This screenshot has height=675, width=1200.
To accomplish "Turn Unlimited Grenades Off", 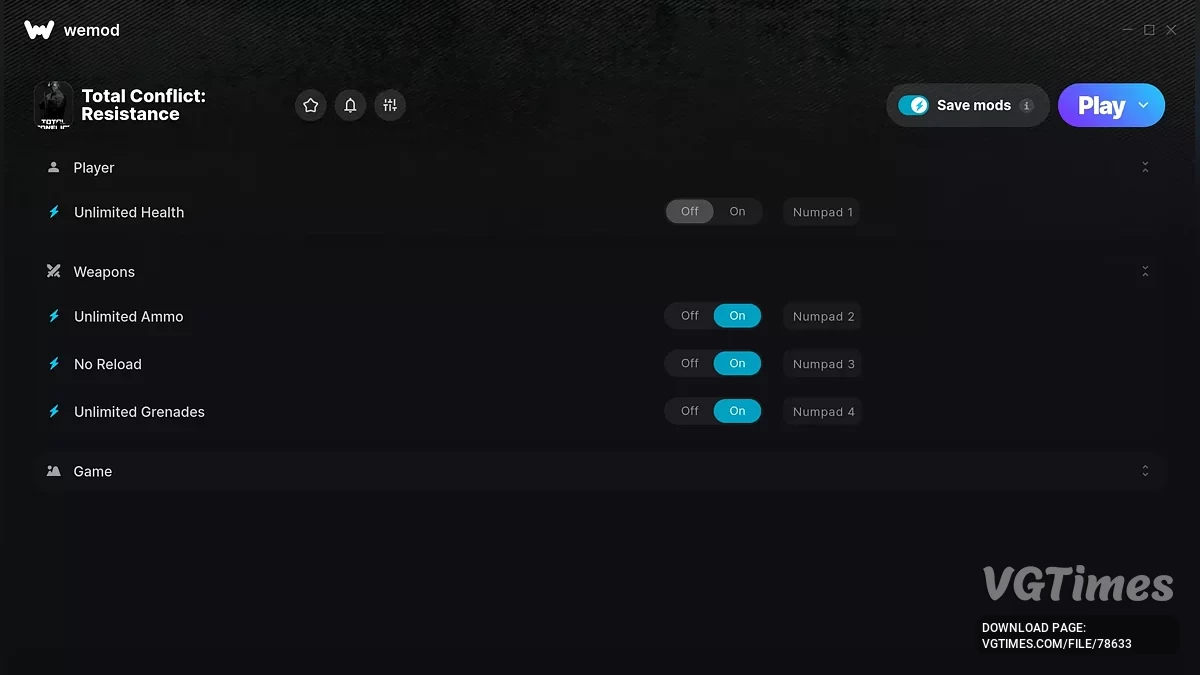I will click(690, 410).
